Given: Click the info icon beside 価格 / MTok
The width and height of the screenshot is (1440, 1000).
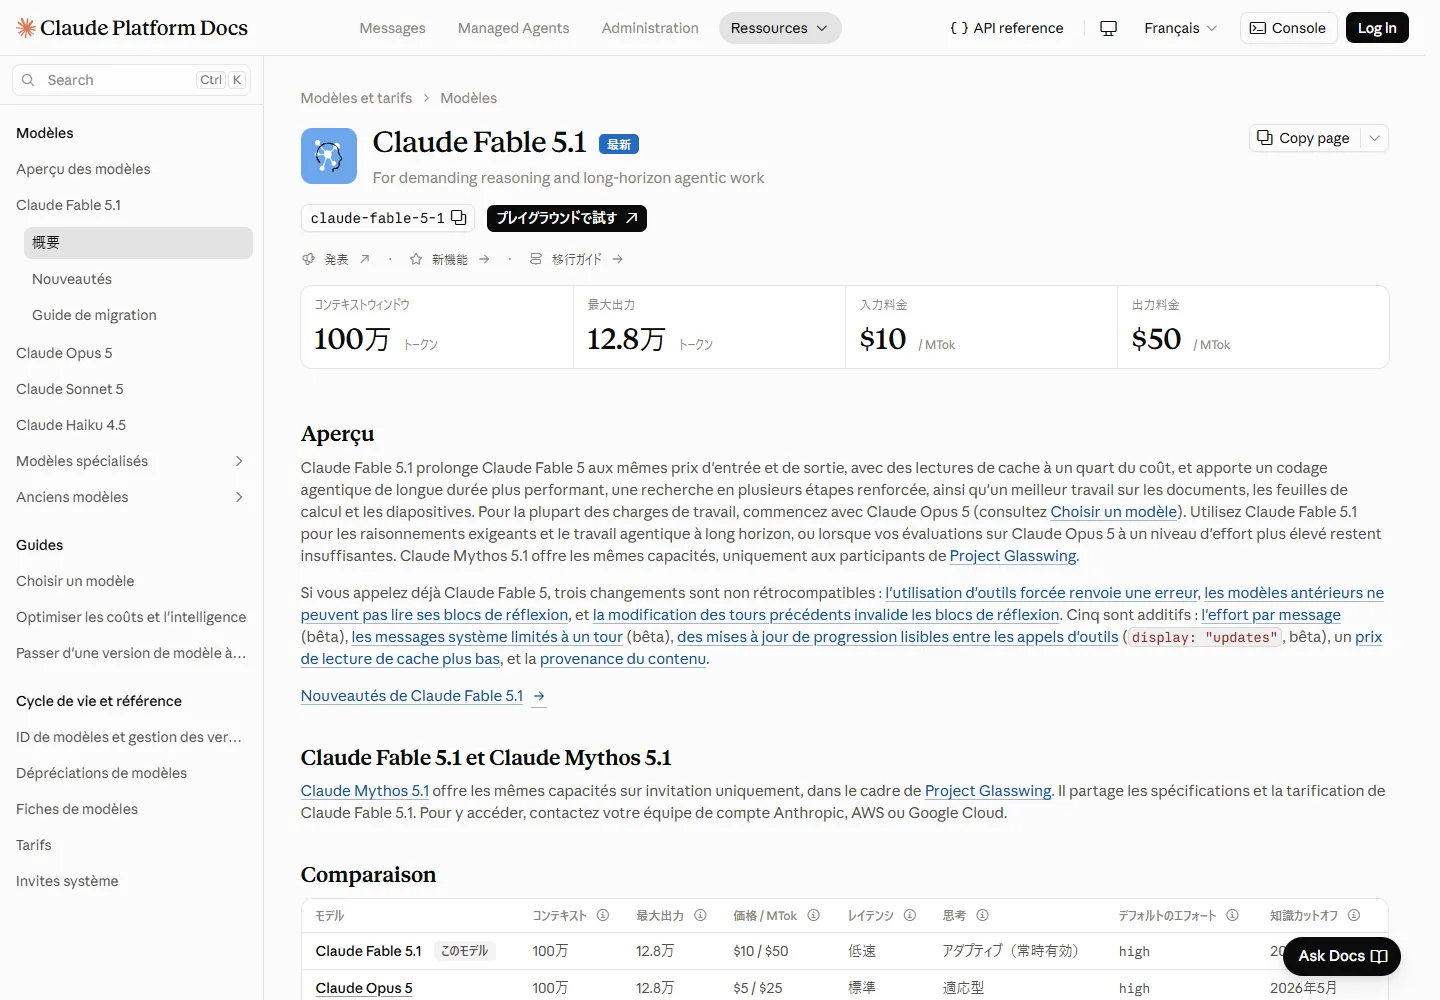Looking at the screenshot, I should click(814, 915).
